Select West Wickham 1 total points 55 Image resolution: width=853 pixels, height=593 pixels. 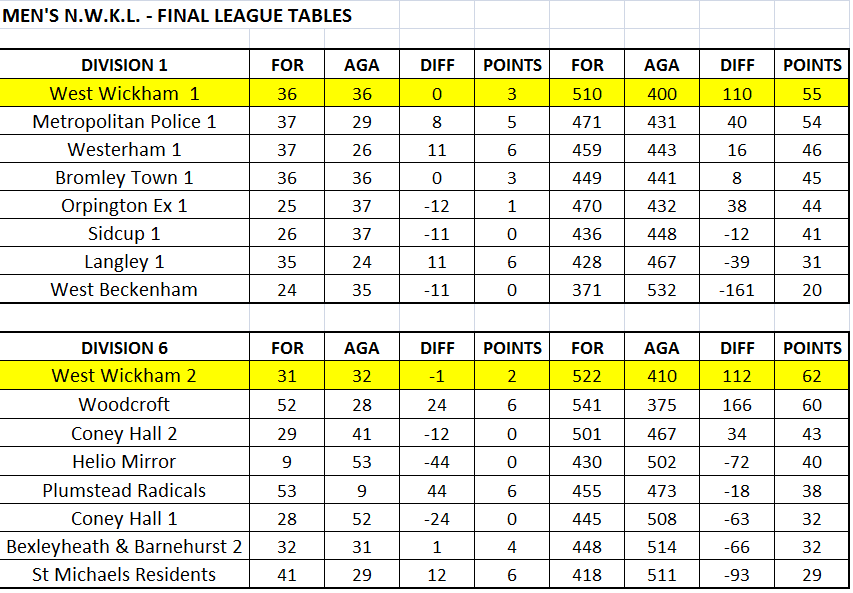click(812, 93)
